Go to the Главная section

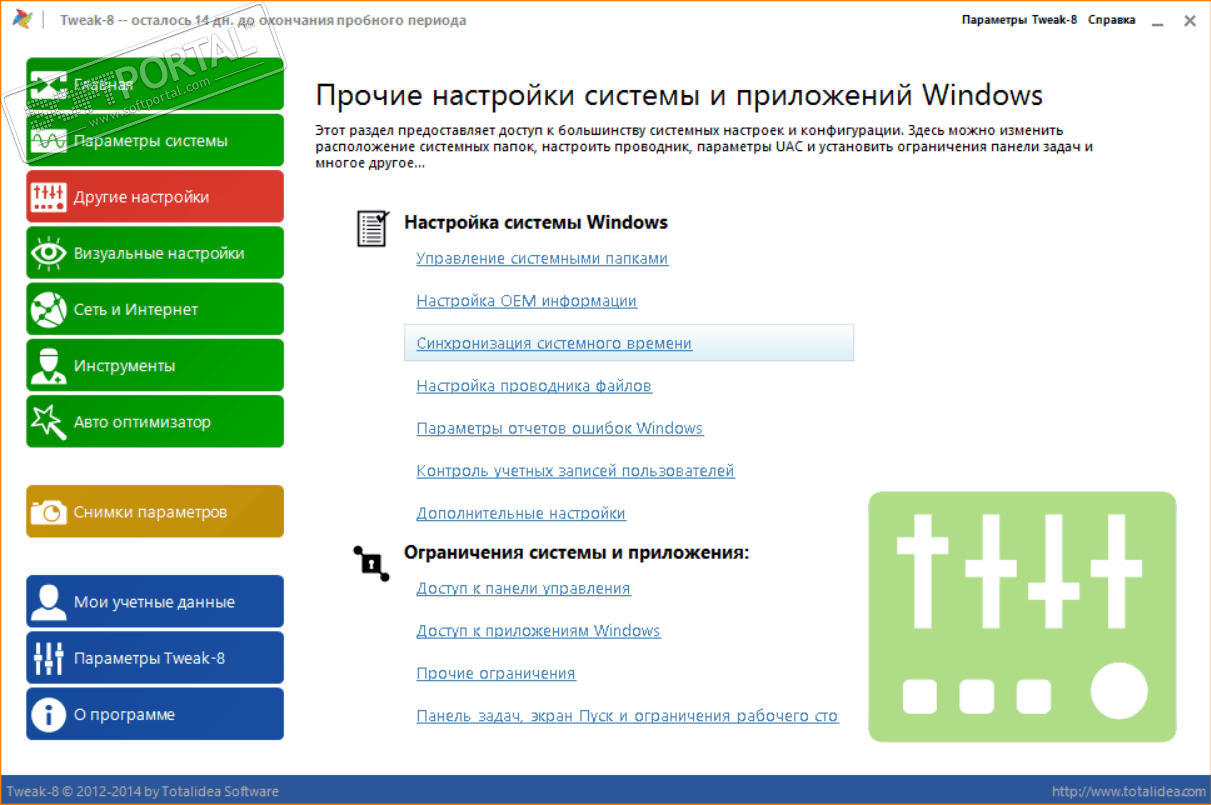(x=155, y=85)
